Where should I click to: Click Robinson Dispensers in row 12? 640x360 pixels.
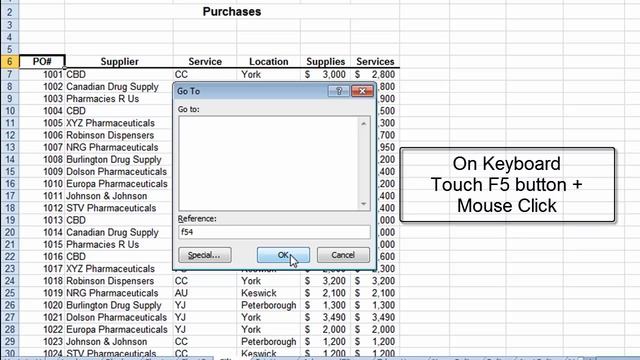[x=110, y=135]
